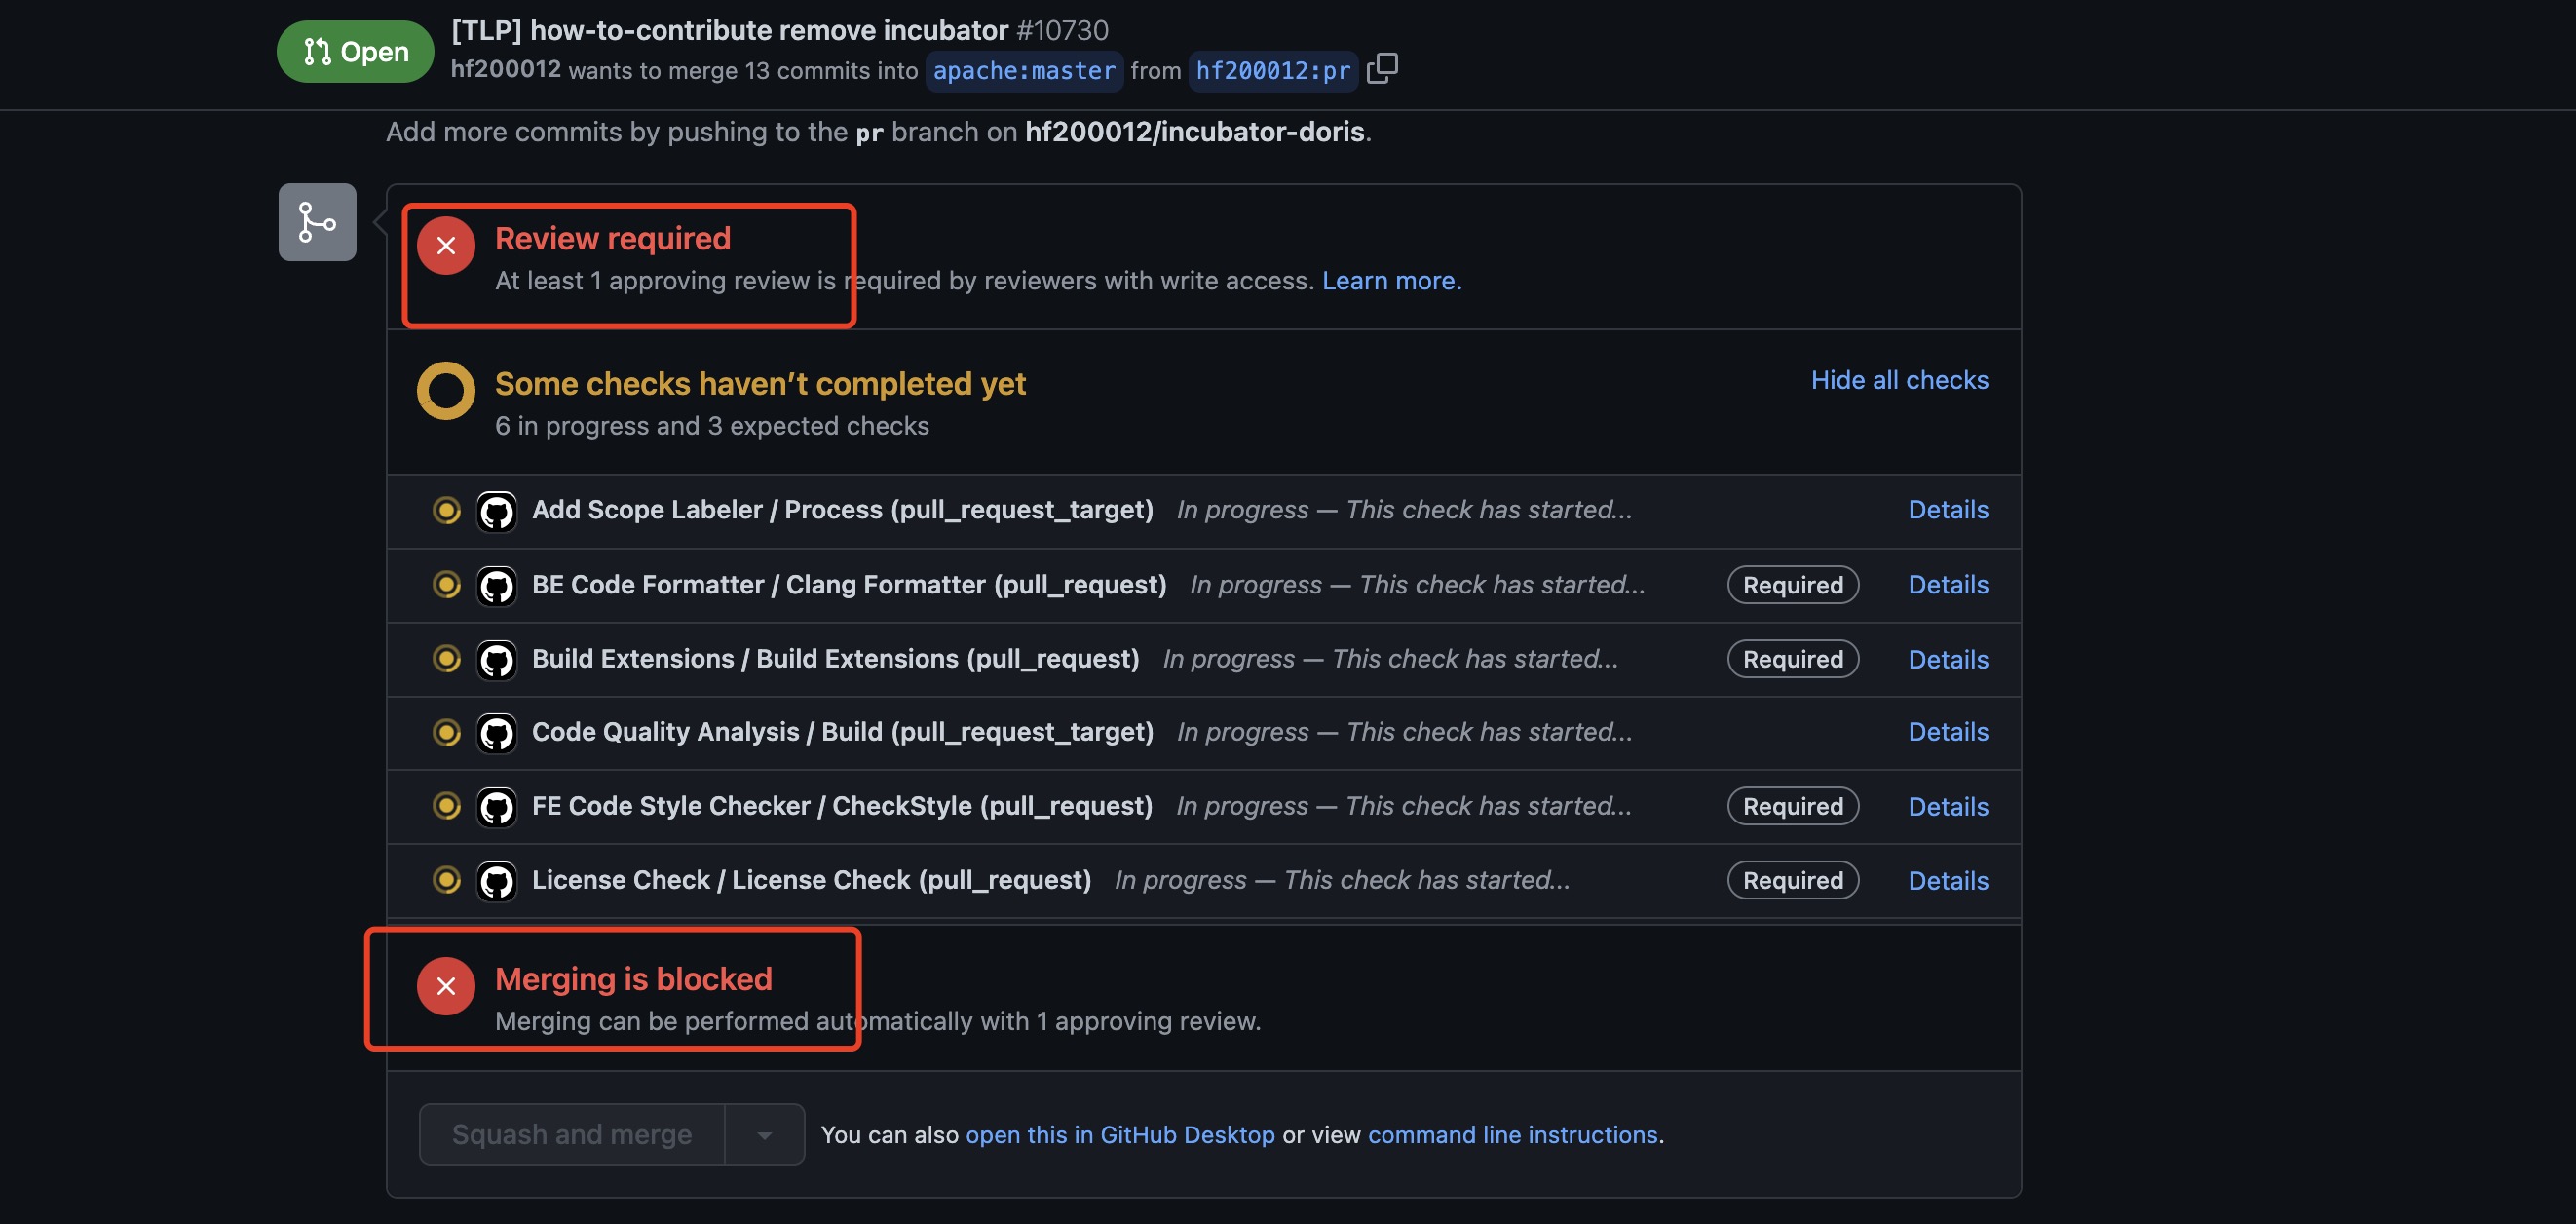Click the git merge branch icon
The width and height of the screenshot is (2576, 1224).
317,222
